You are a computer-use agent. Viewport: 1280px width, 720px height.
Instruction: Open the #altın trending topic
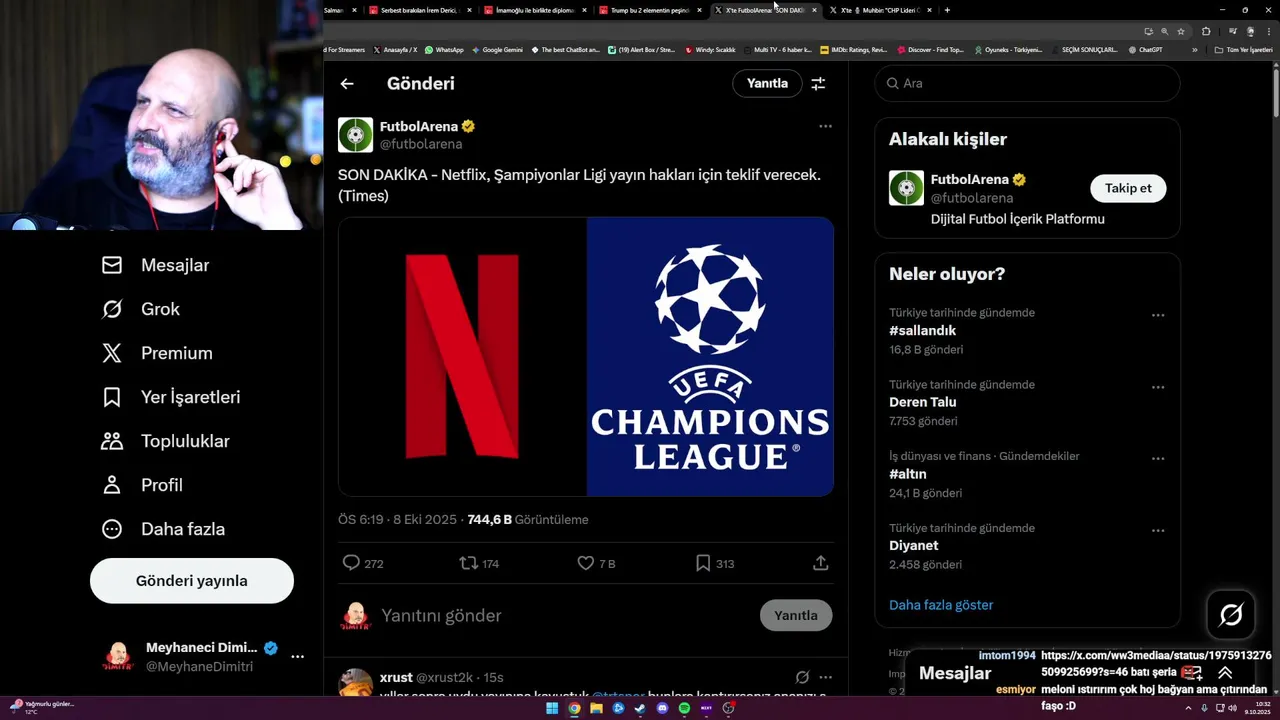pyautogui.click(x=908, y=474)
